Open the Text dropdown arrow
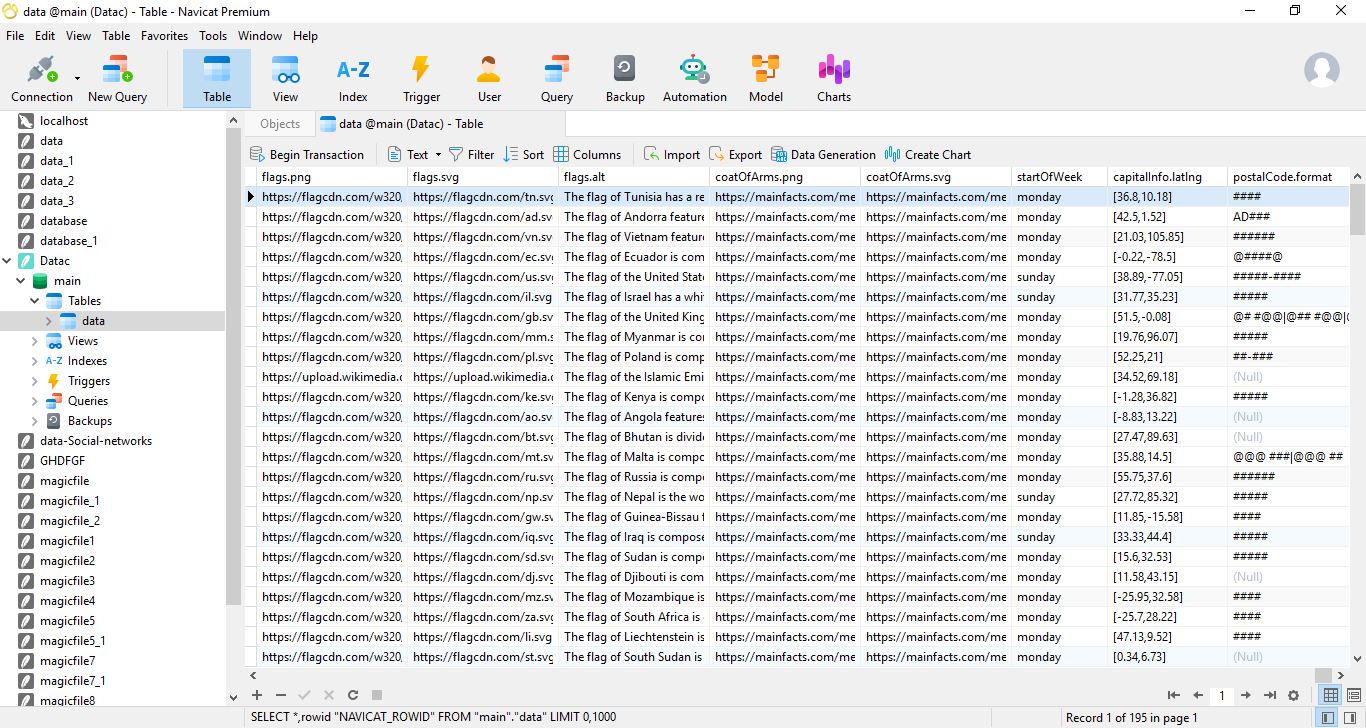The height and width of the screenshot is (728, 1366). tap(437, 155)
